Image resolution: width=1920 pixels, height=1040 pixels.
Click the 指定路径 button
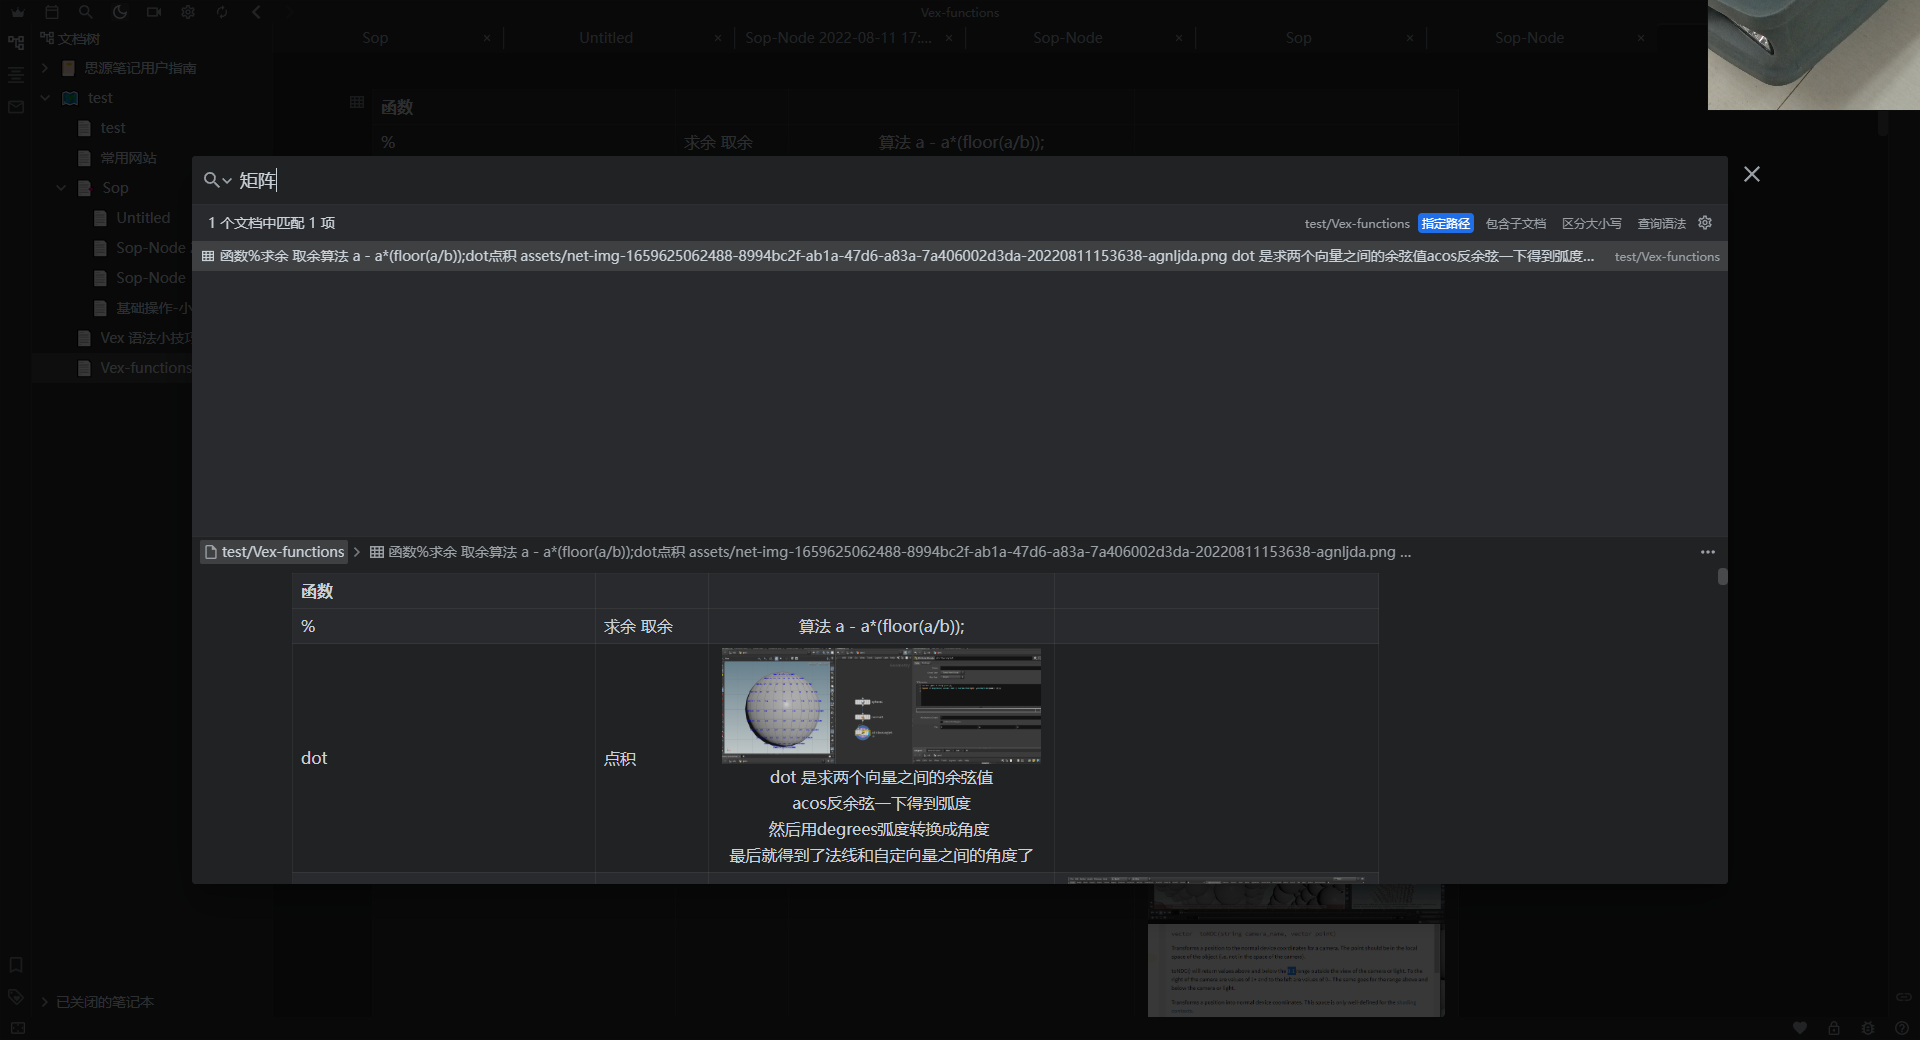click(x=1446, y=223)
